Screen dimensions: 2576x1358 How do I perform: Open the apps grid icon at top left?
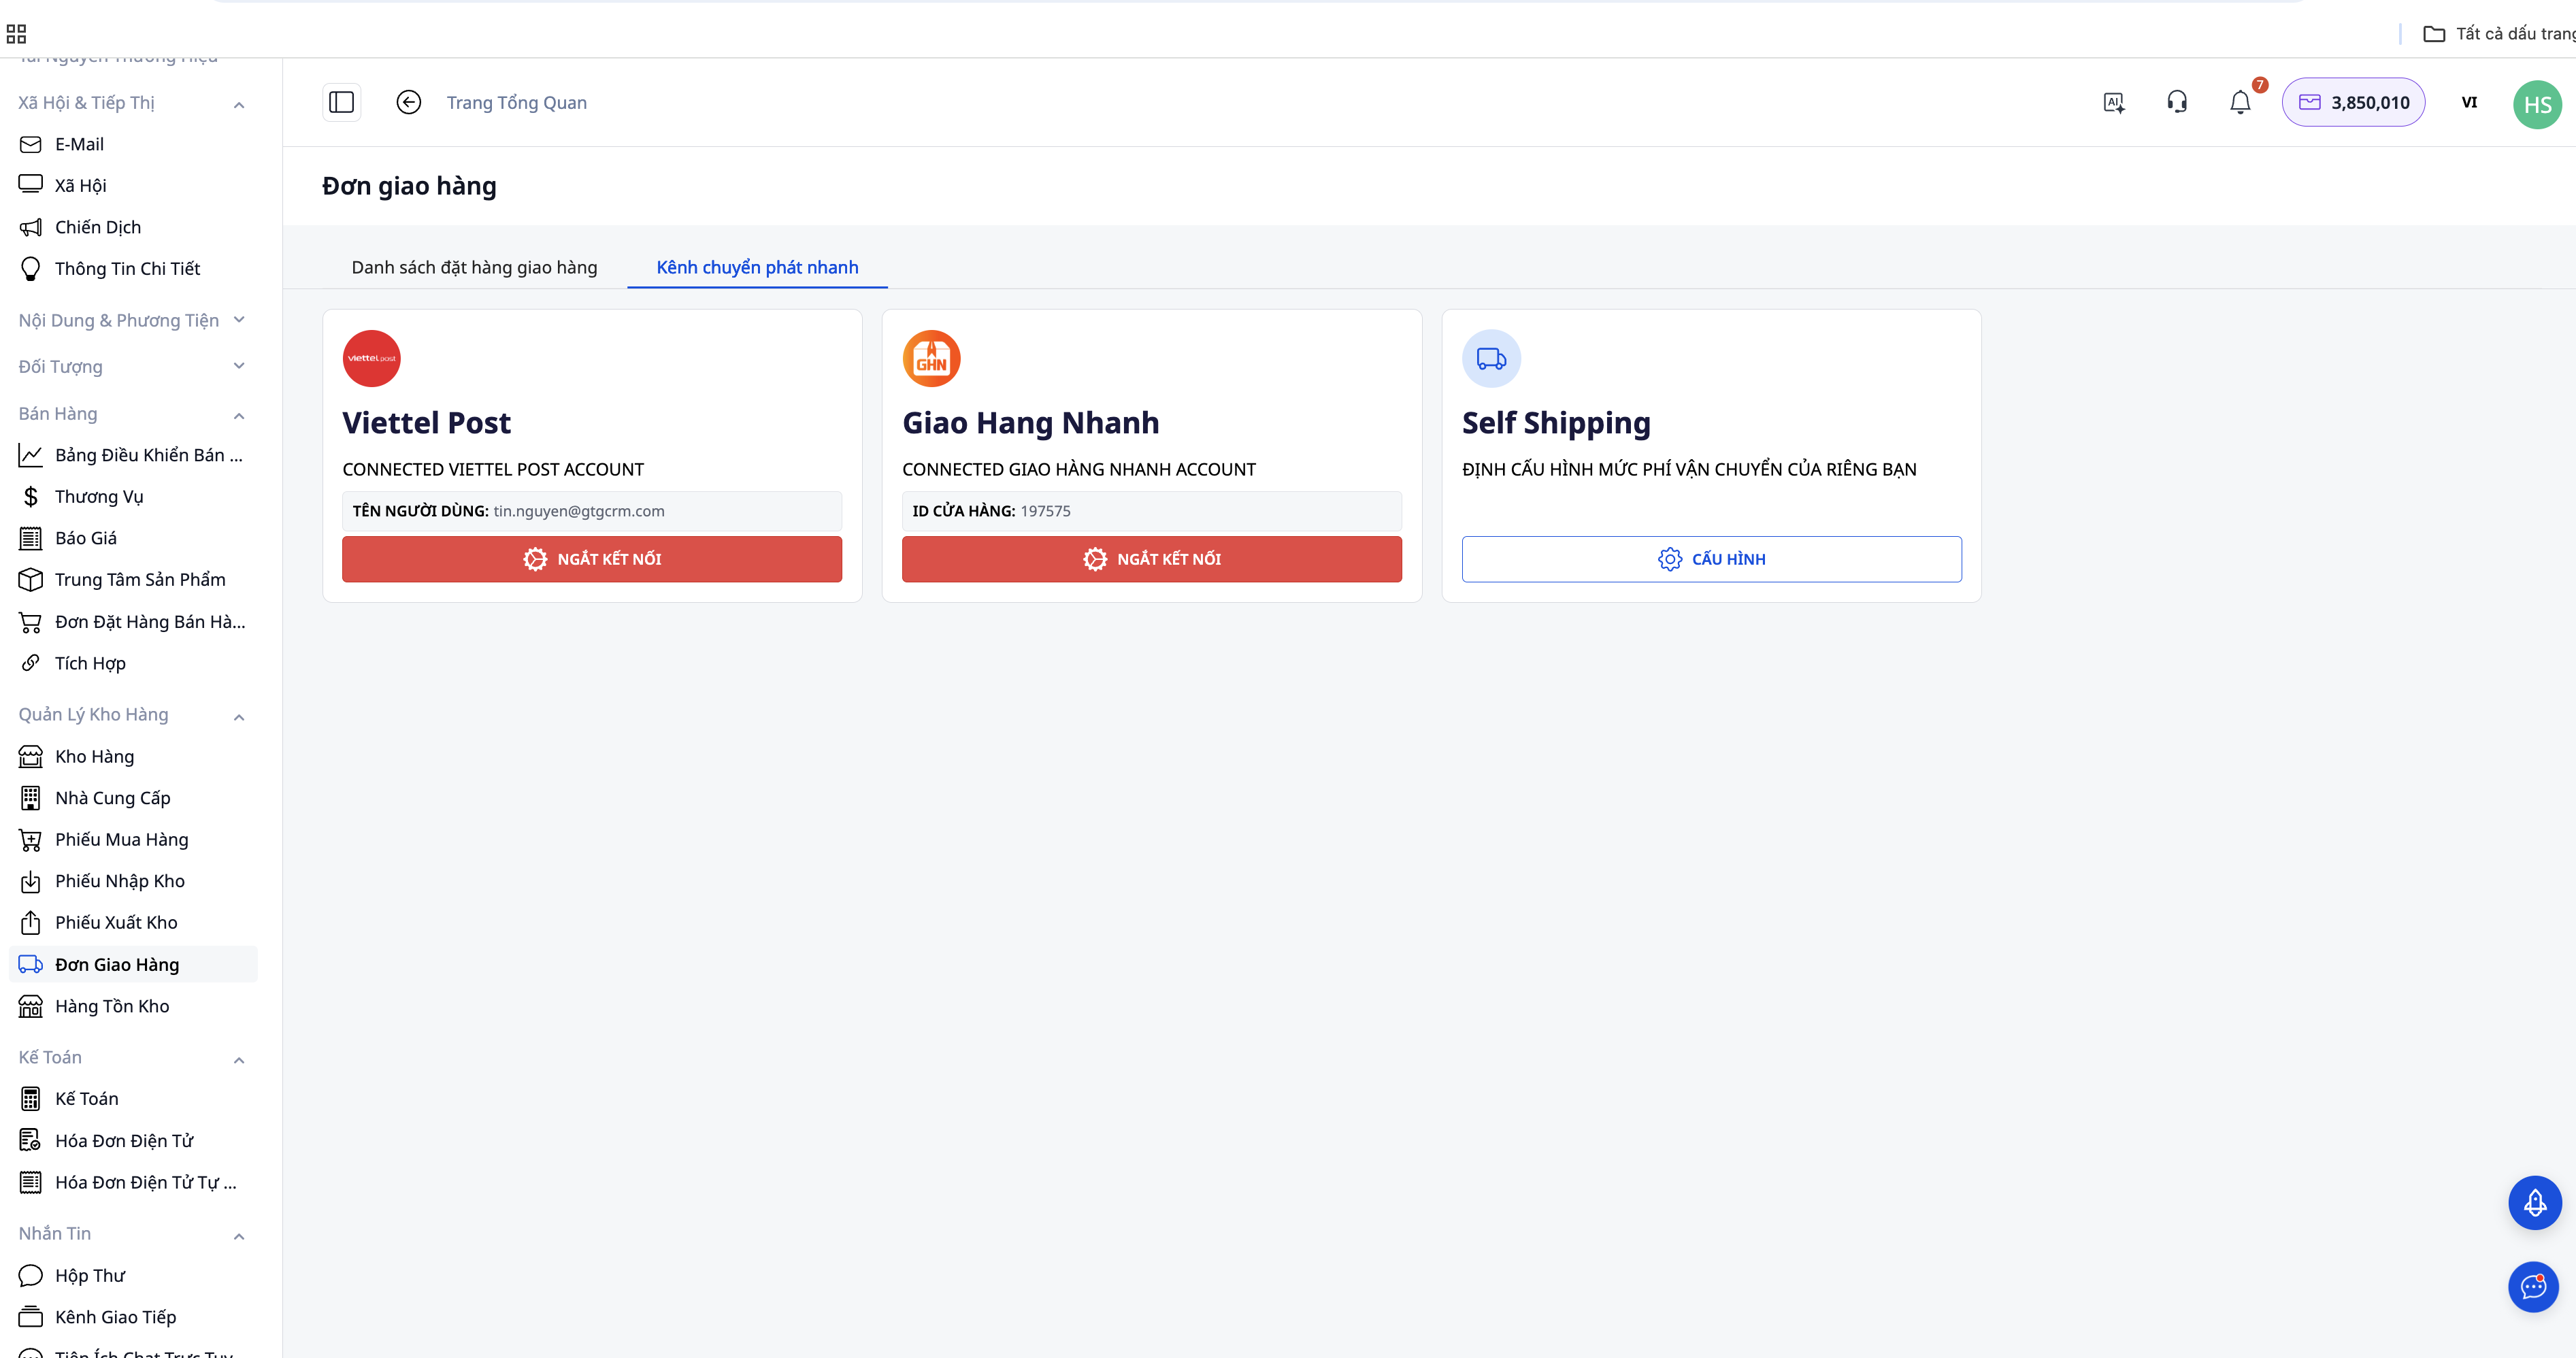click(16, 33)
